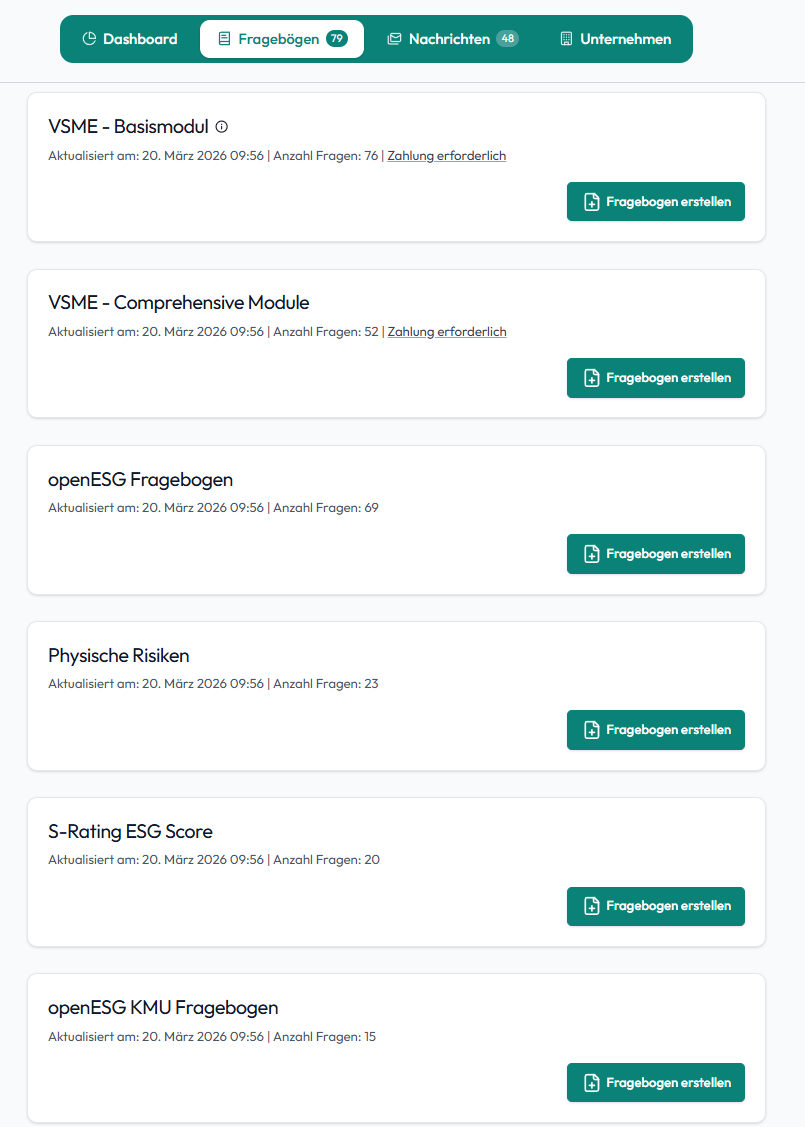Screen dimensions: 805x1127
Task: Open Zahlung erforderlich link for VSME Basismodul
Action: 446,156
